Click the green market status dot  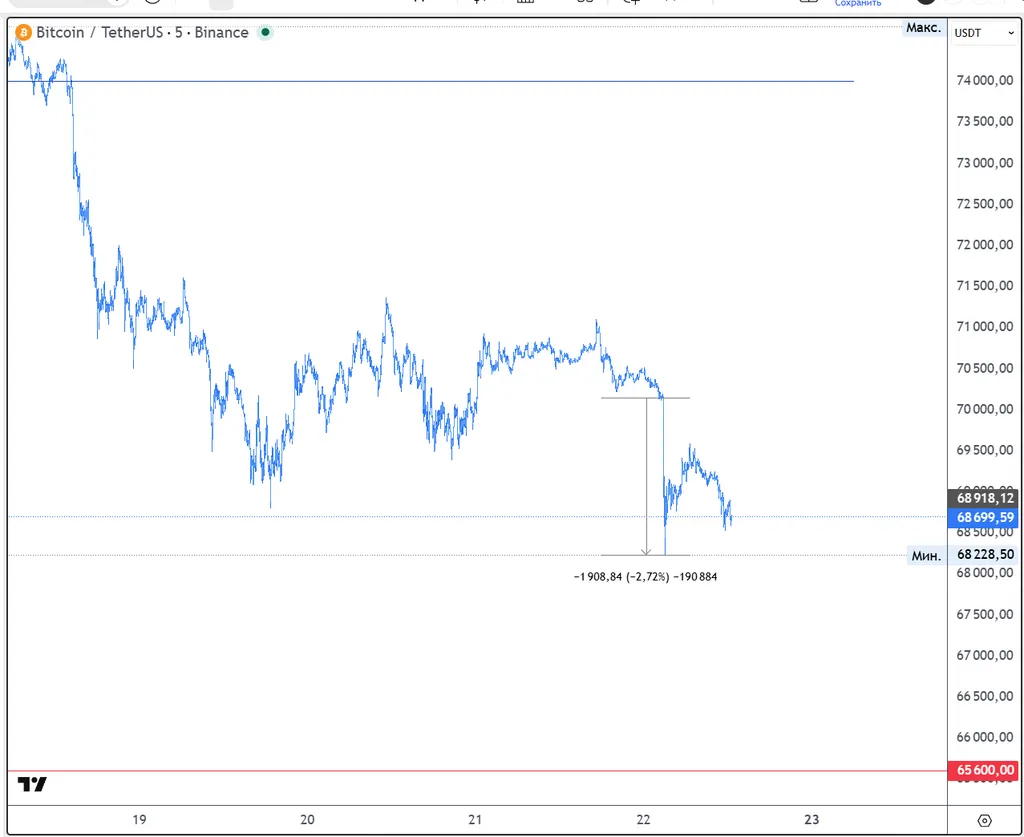[x=265, y=33]
